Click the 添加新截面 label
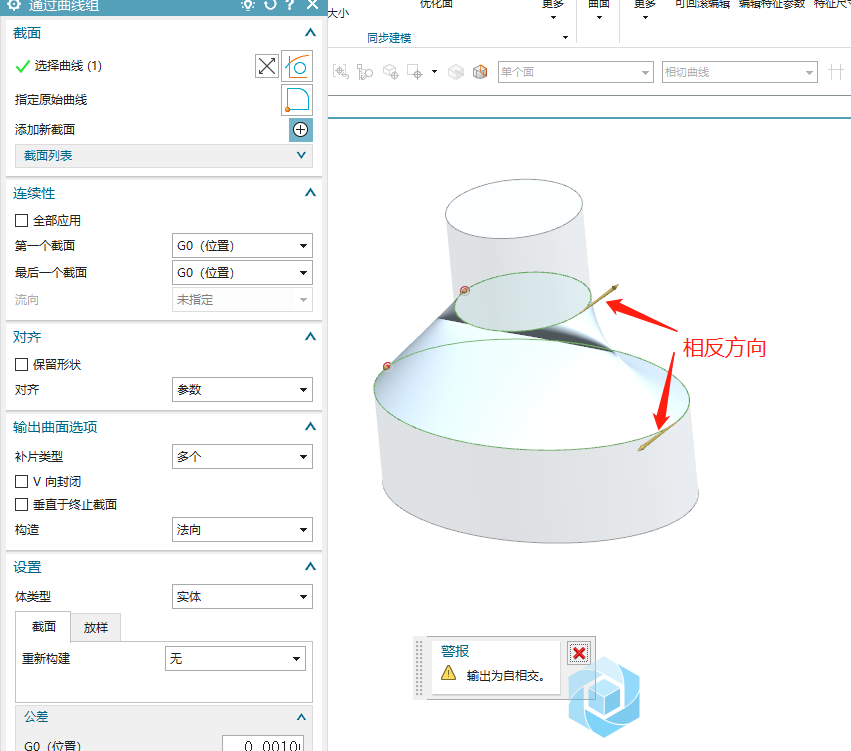This screenshot has width=851, height=751. (45, 130)
